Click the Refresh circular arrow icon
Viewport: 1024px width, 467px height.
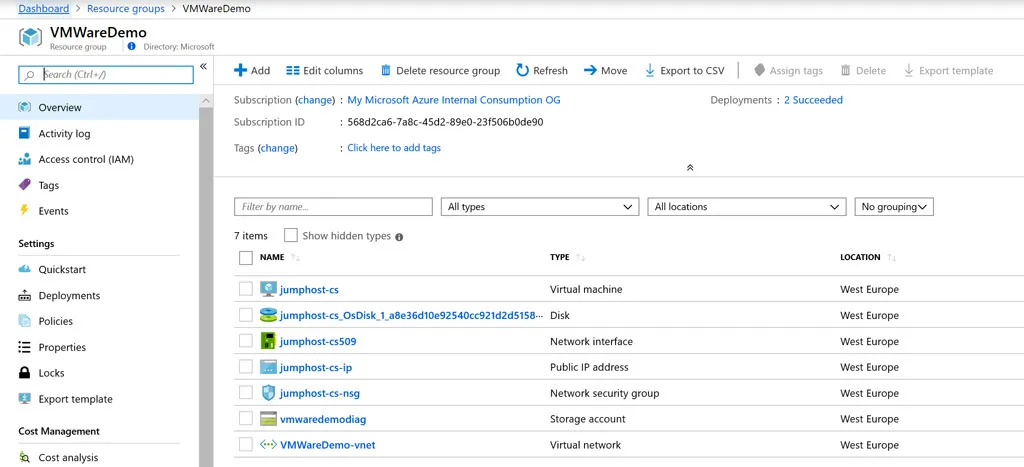[522, 70]
